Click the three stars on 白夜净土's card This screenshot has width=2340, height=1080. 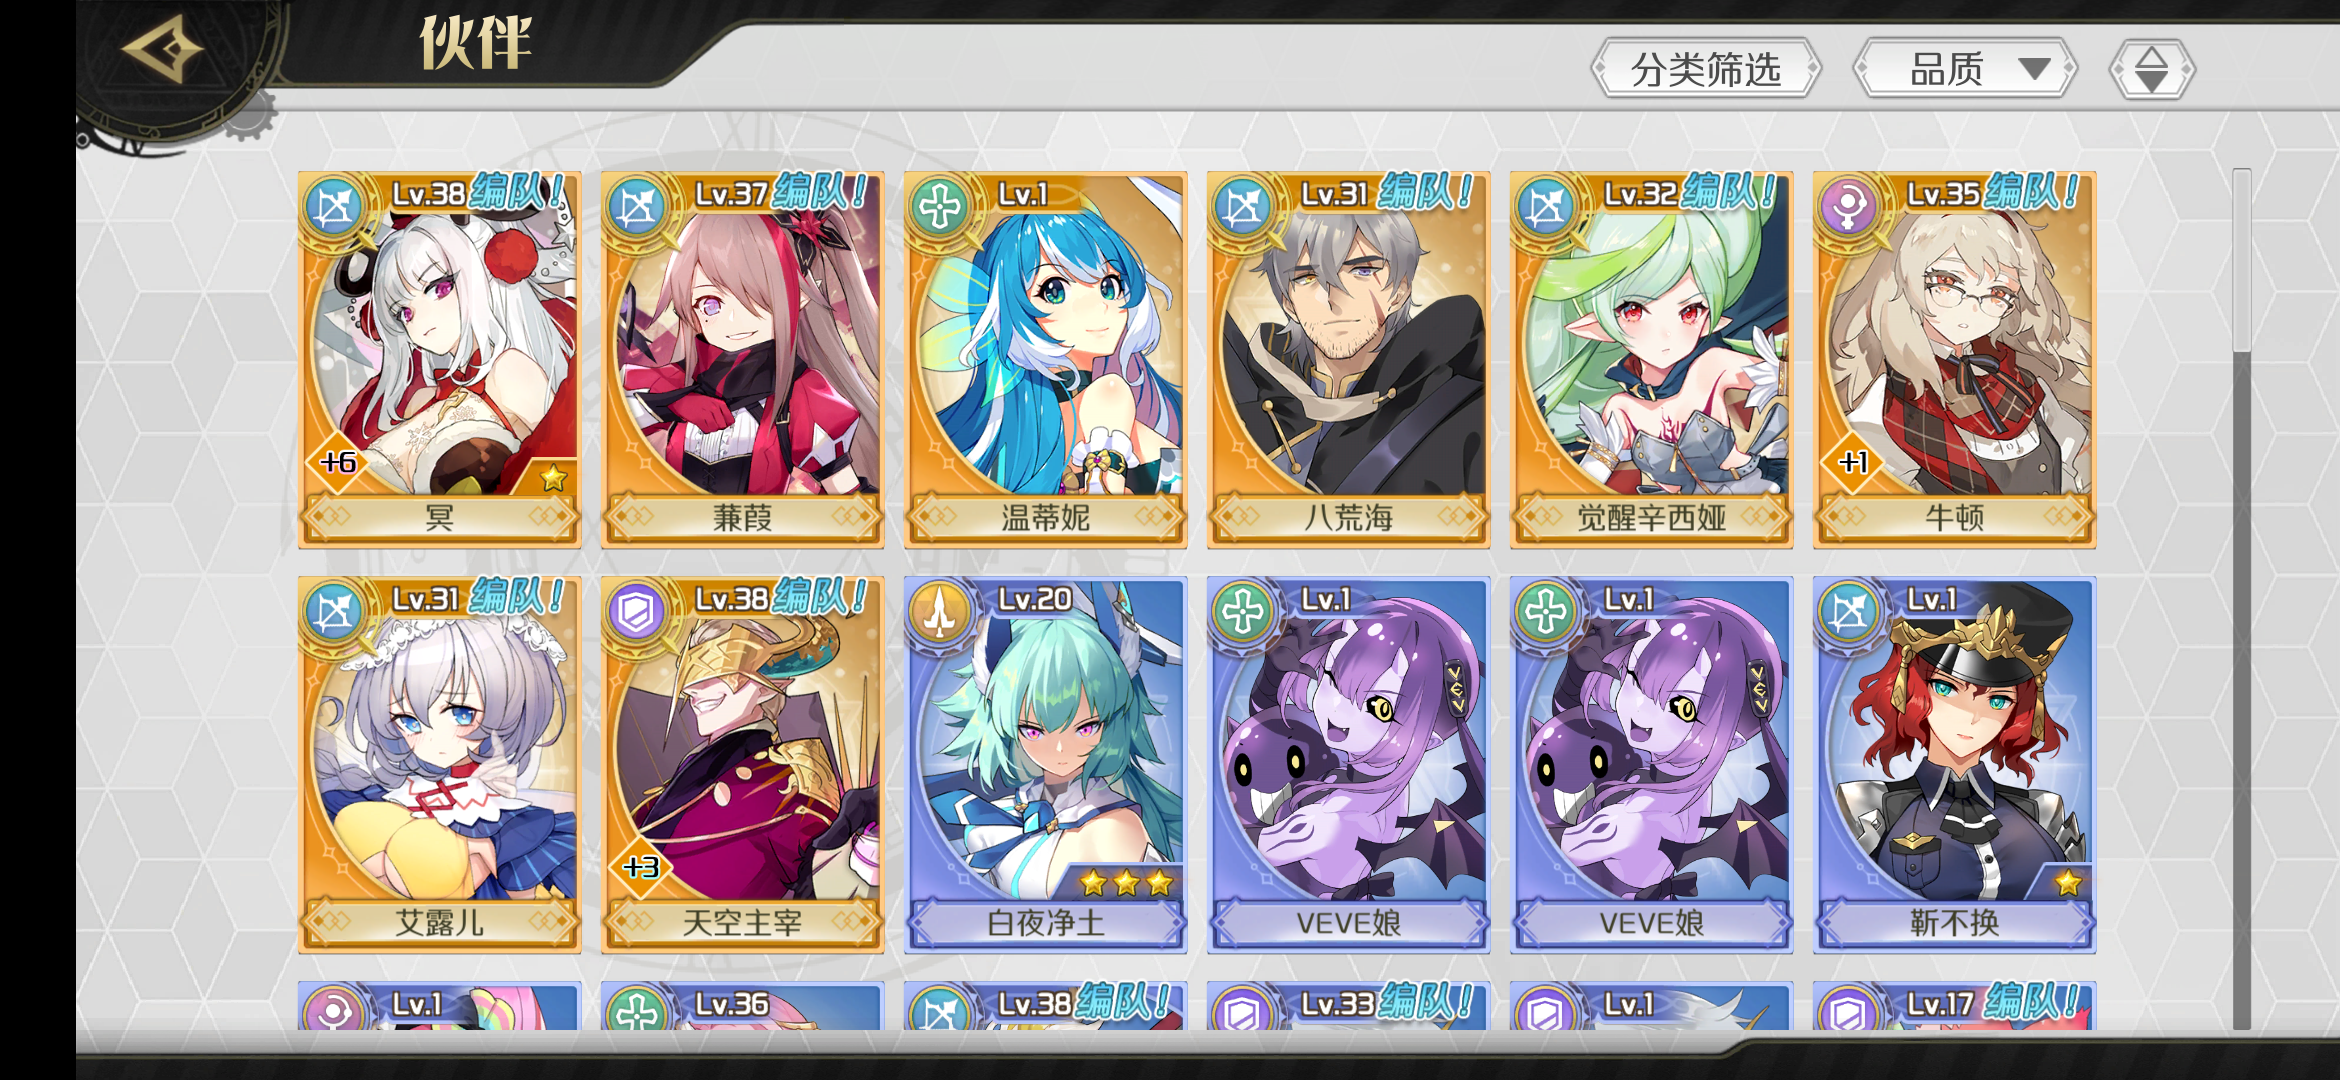[x=1126, y=883]
